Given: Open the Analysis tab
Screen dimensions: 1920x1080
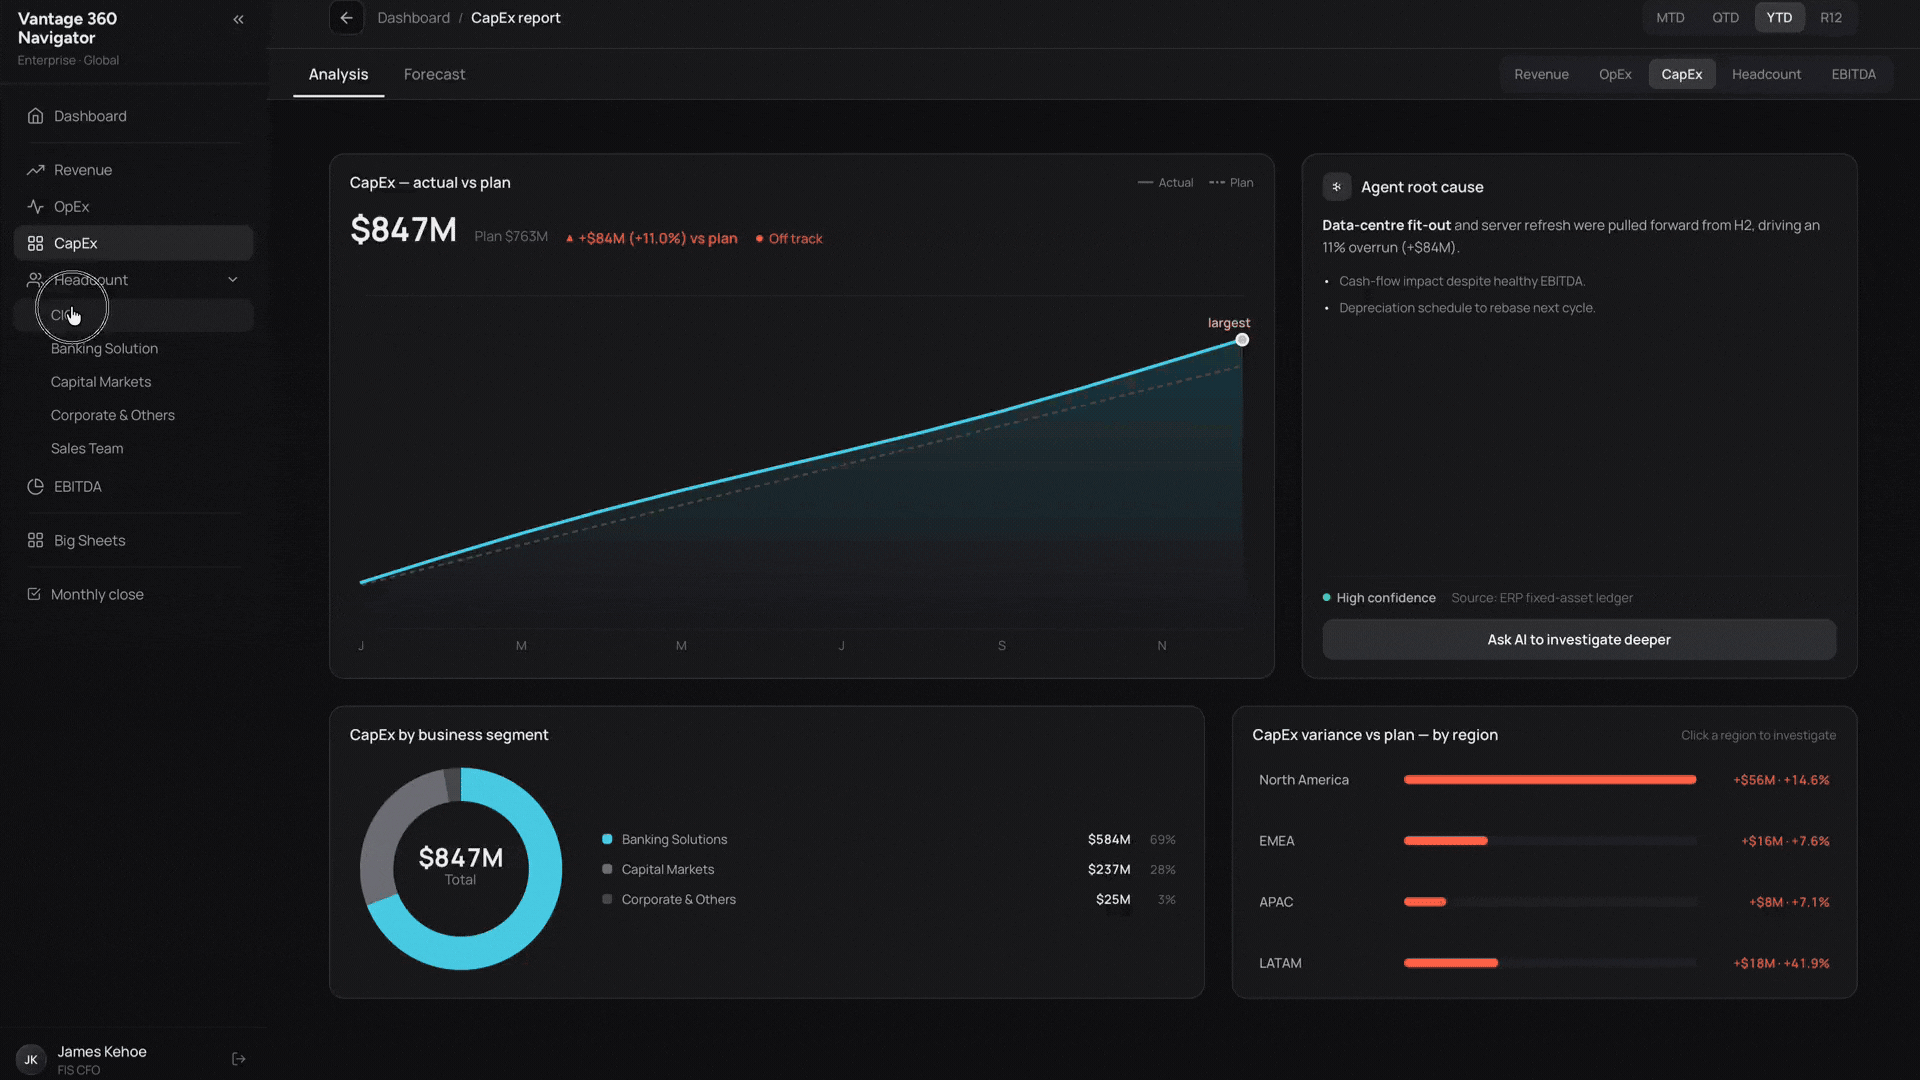Looking at the screenshot, I should pyautogui.click(x=338, y=75).
